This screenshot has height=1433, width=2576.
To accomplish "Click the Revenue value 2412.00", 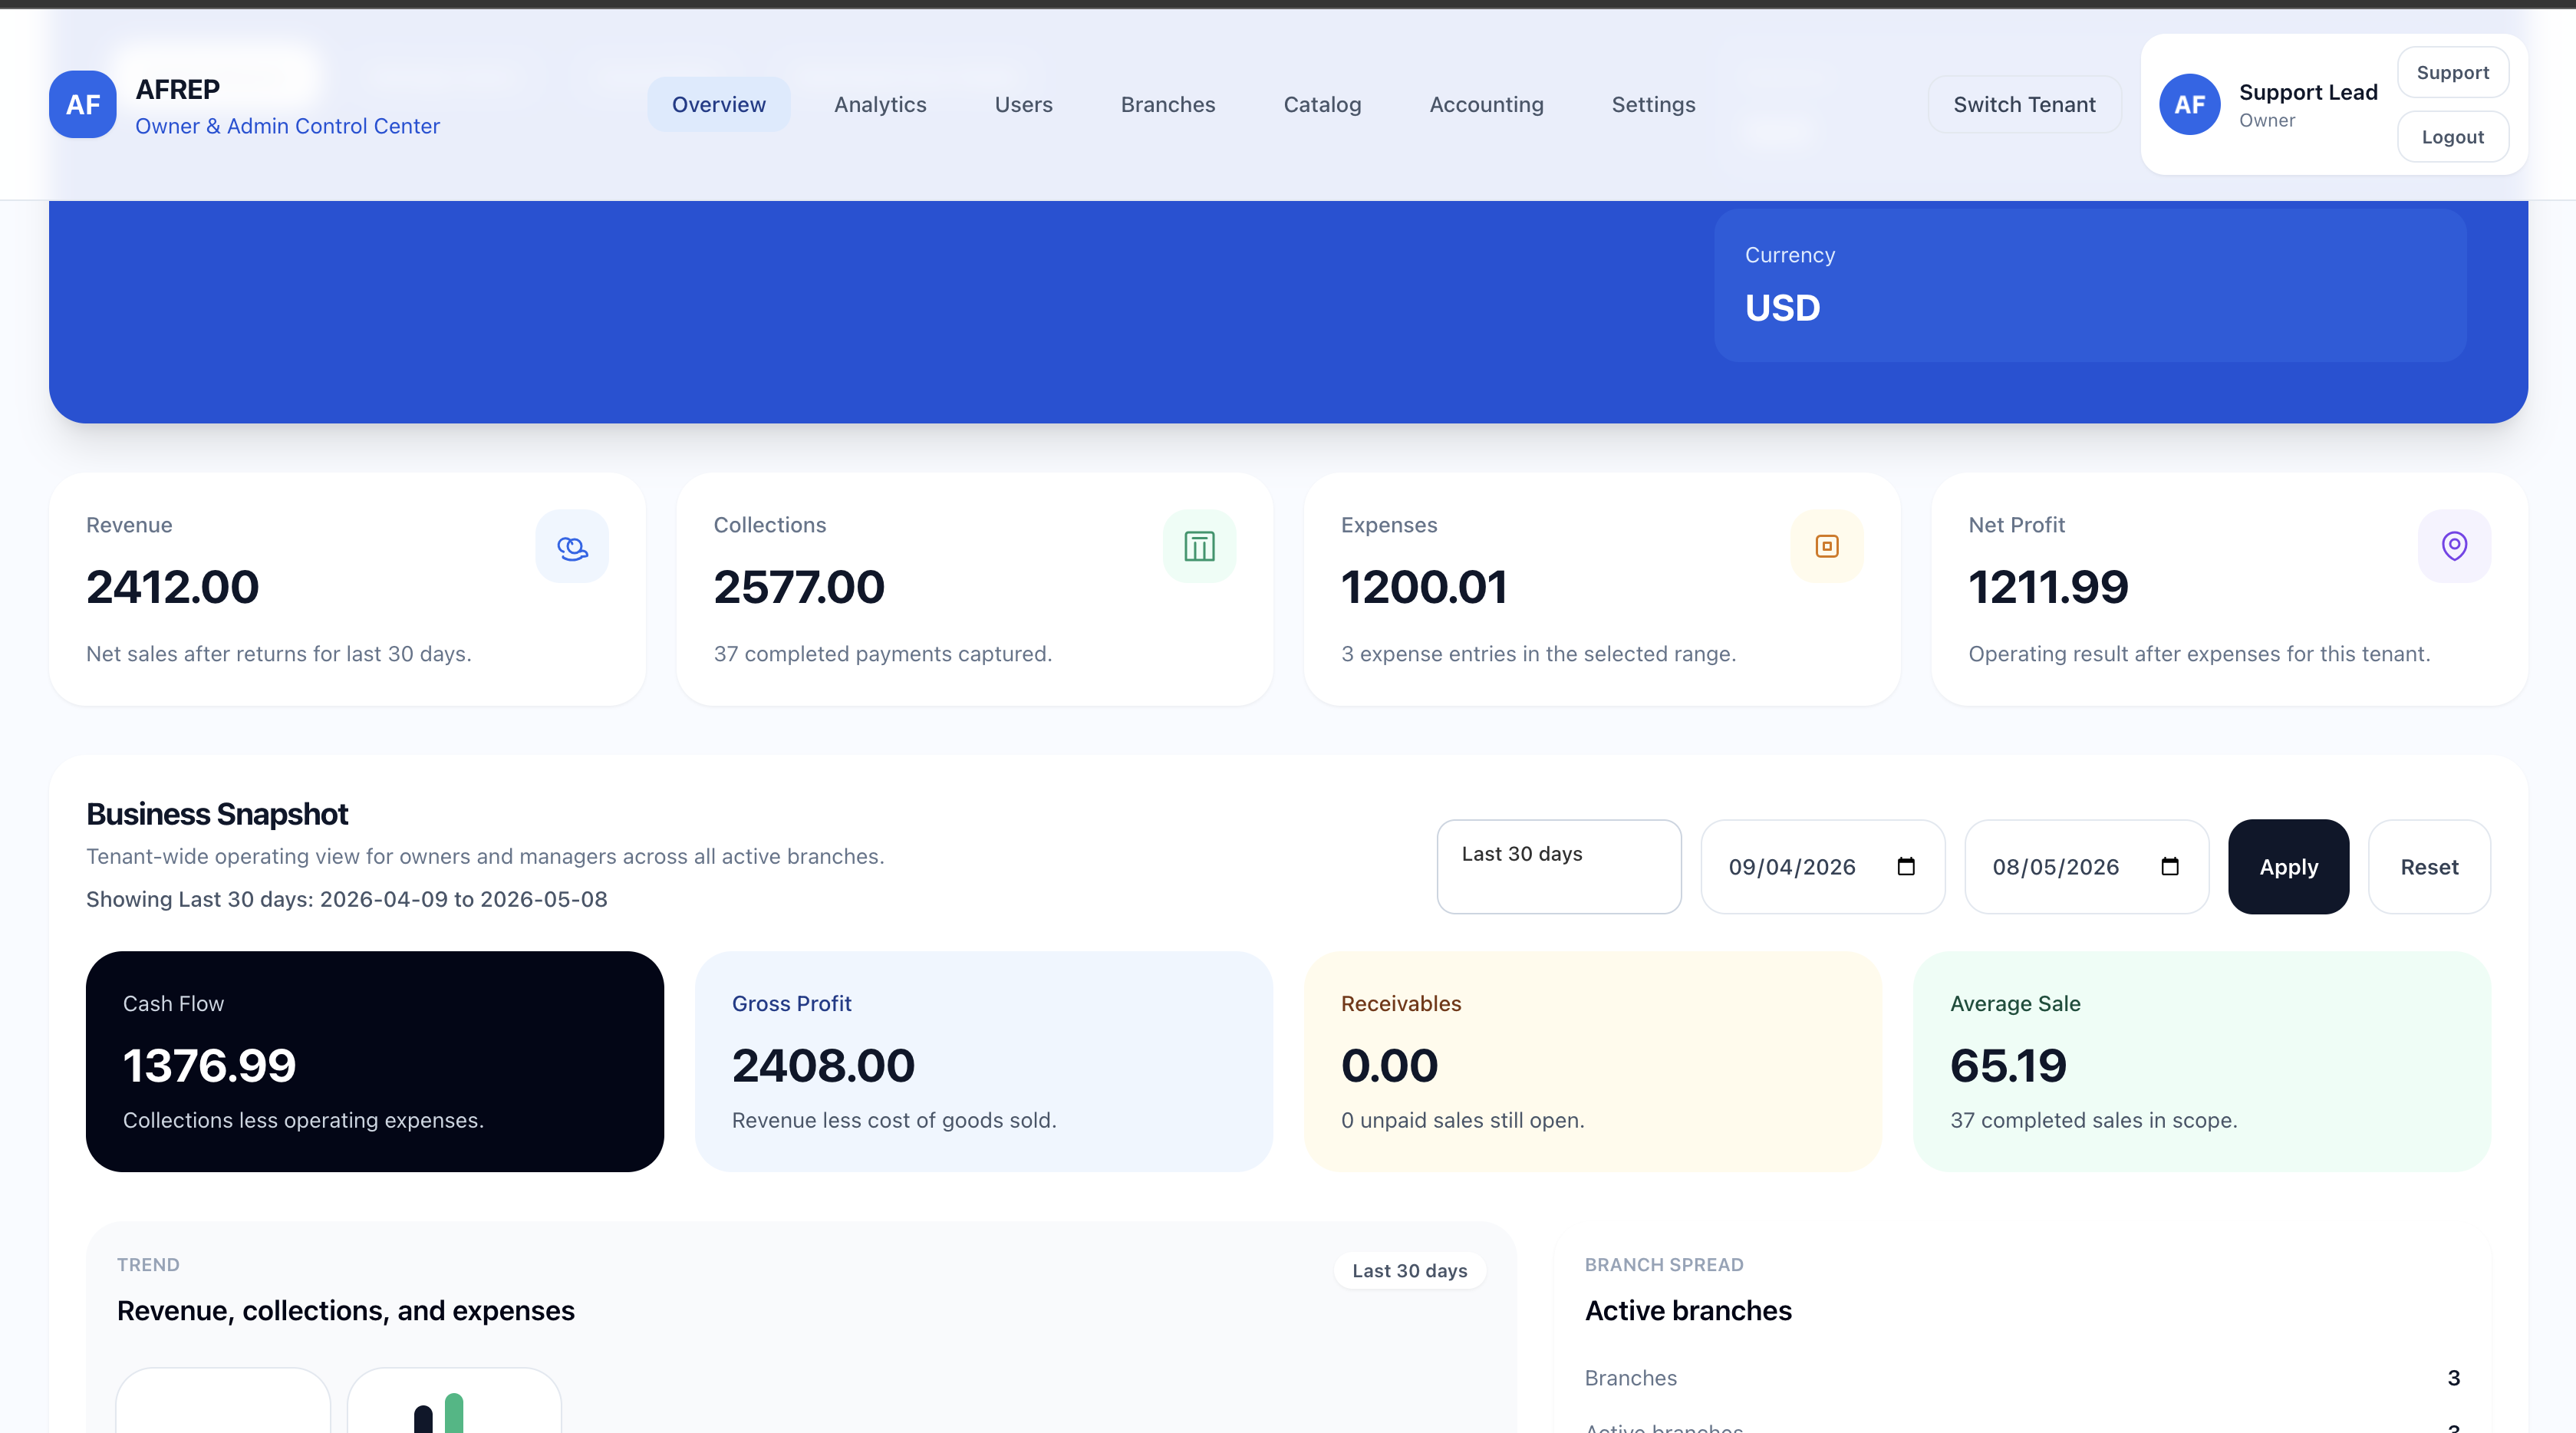I will 172,587.
